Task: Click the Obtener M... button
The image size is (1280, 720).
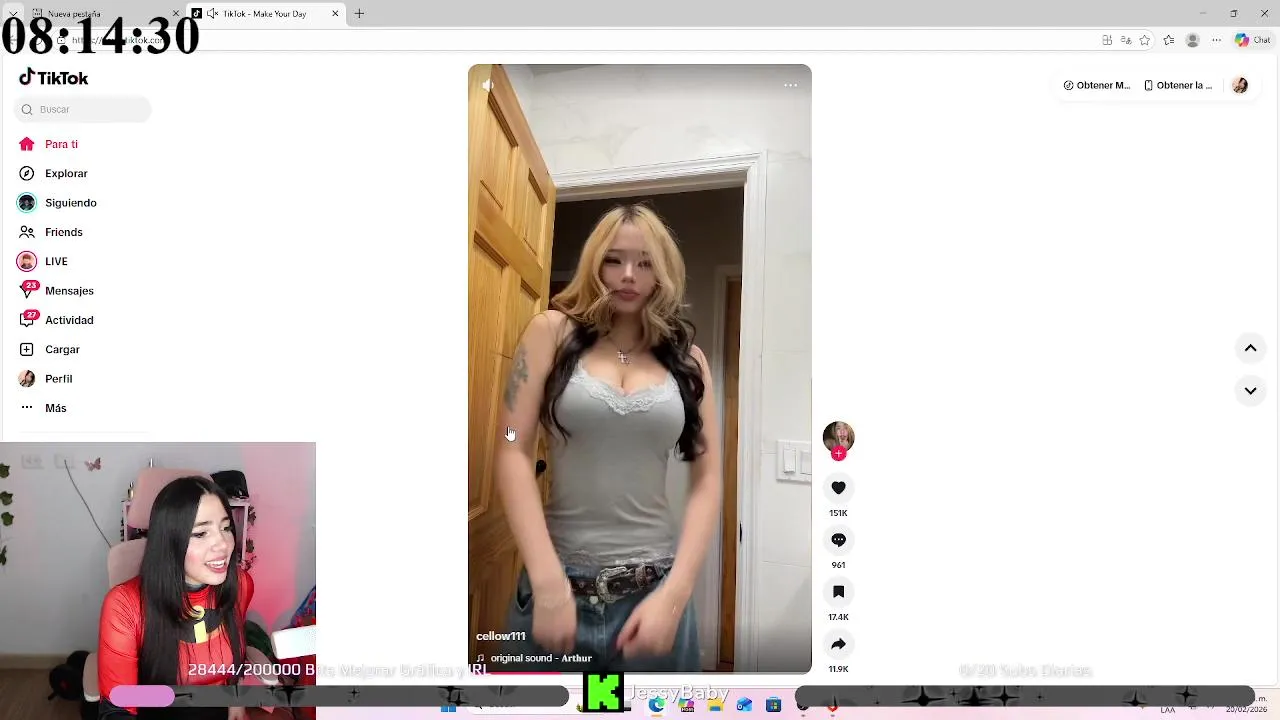Action: tap(1097, 85)
